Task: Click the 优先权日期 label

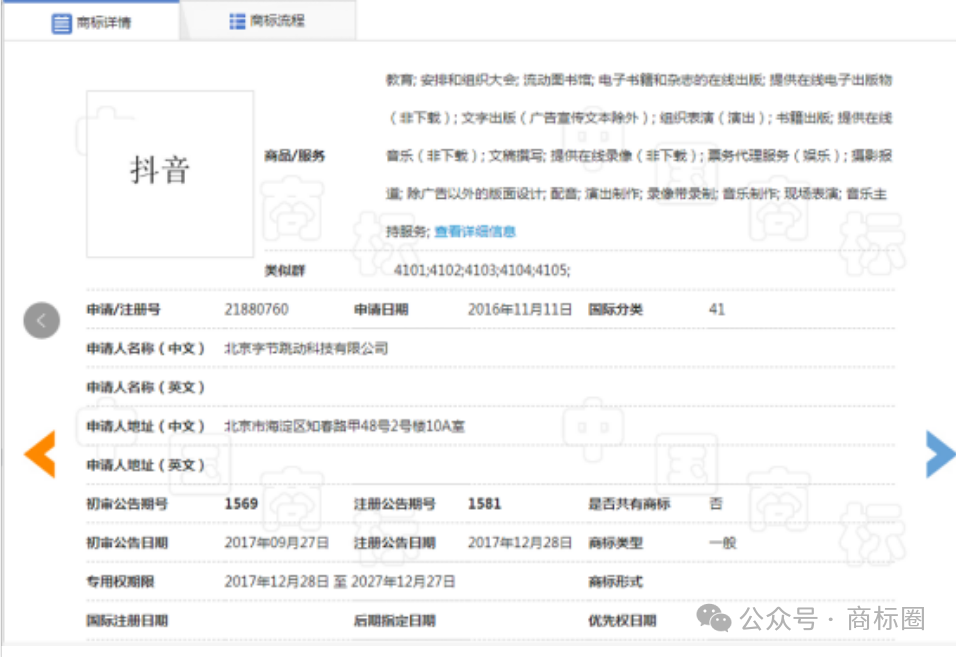Action: coord(622,620)
